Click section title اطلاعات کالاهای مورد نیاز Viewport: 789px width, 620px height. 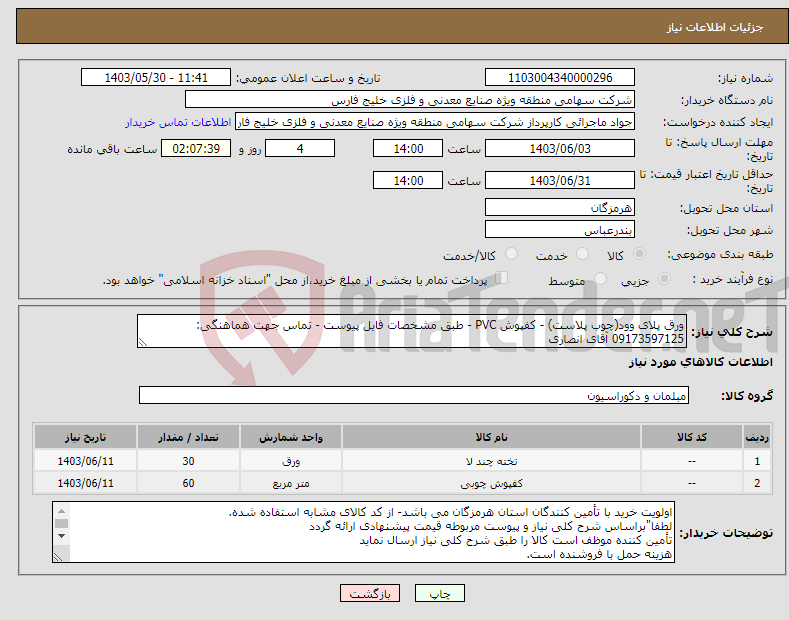click(x=700, y=362)
